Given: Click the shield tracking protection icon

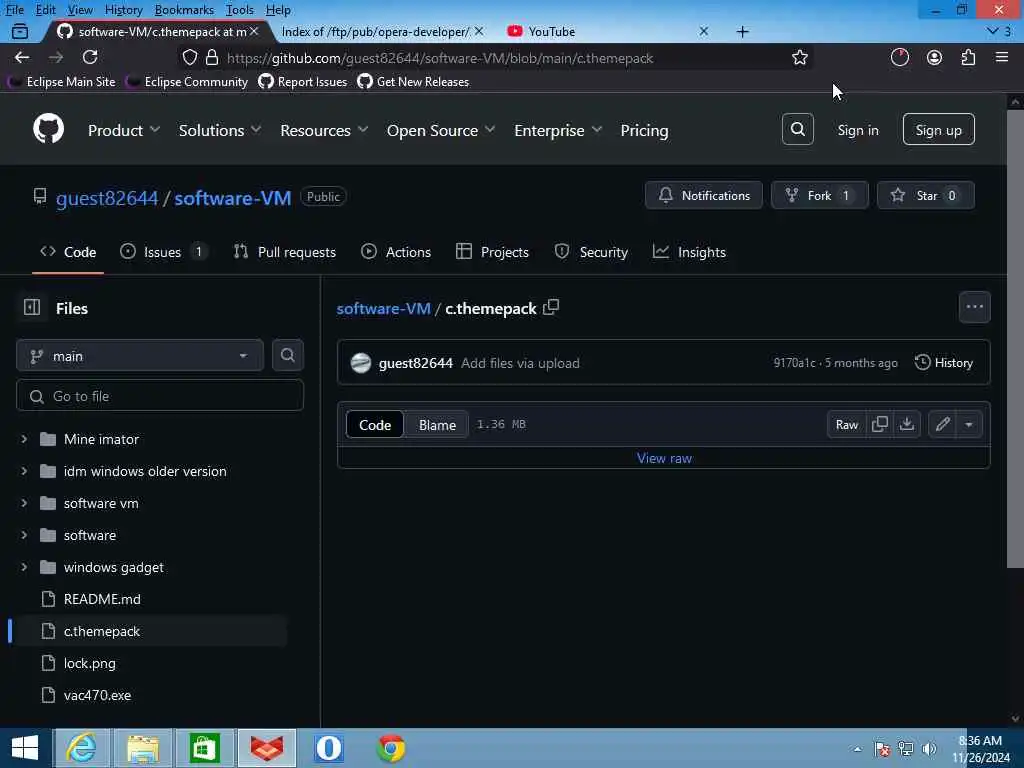Looking at the screenshot, I should click(x=189, y=57).
